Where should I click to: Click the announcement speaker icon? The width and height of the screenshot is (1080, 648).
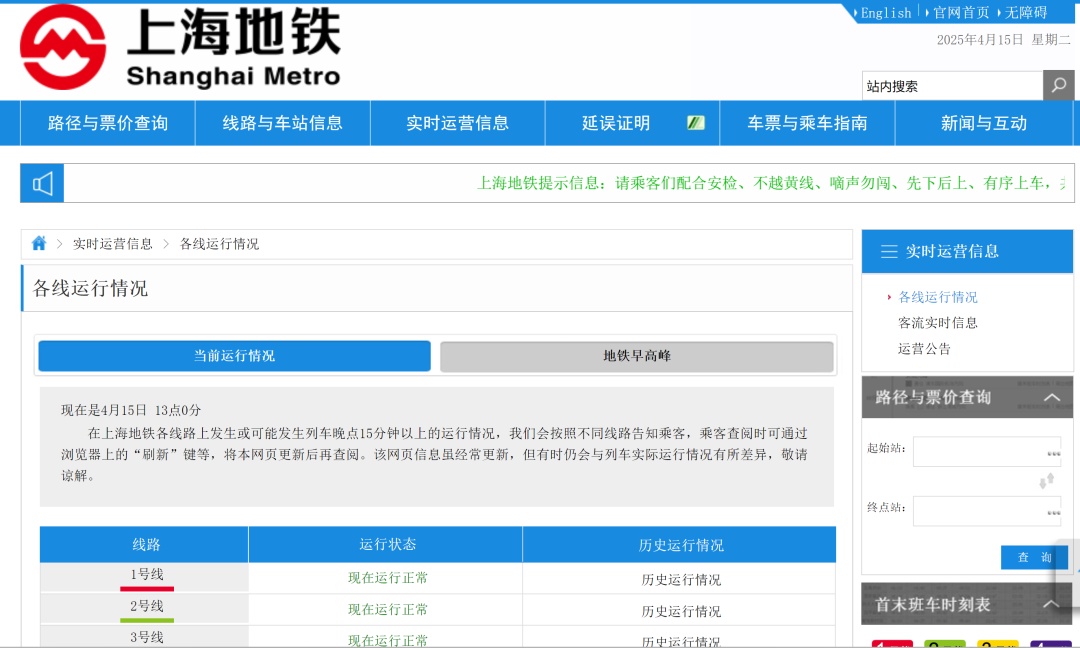coord(42,184)
